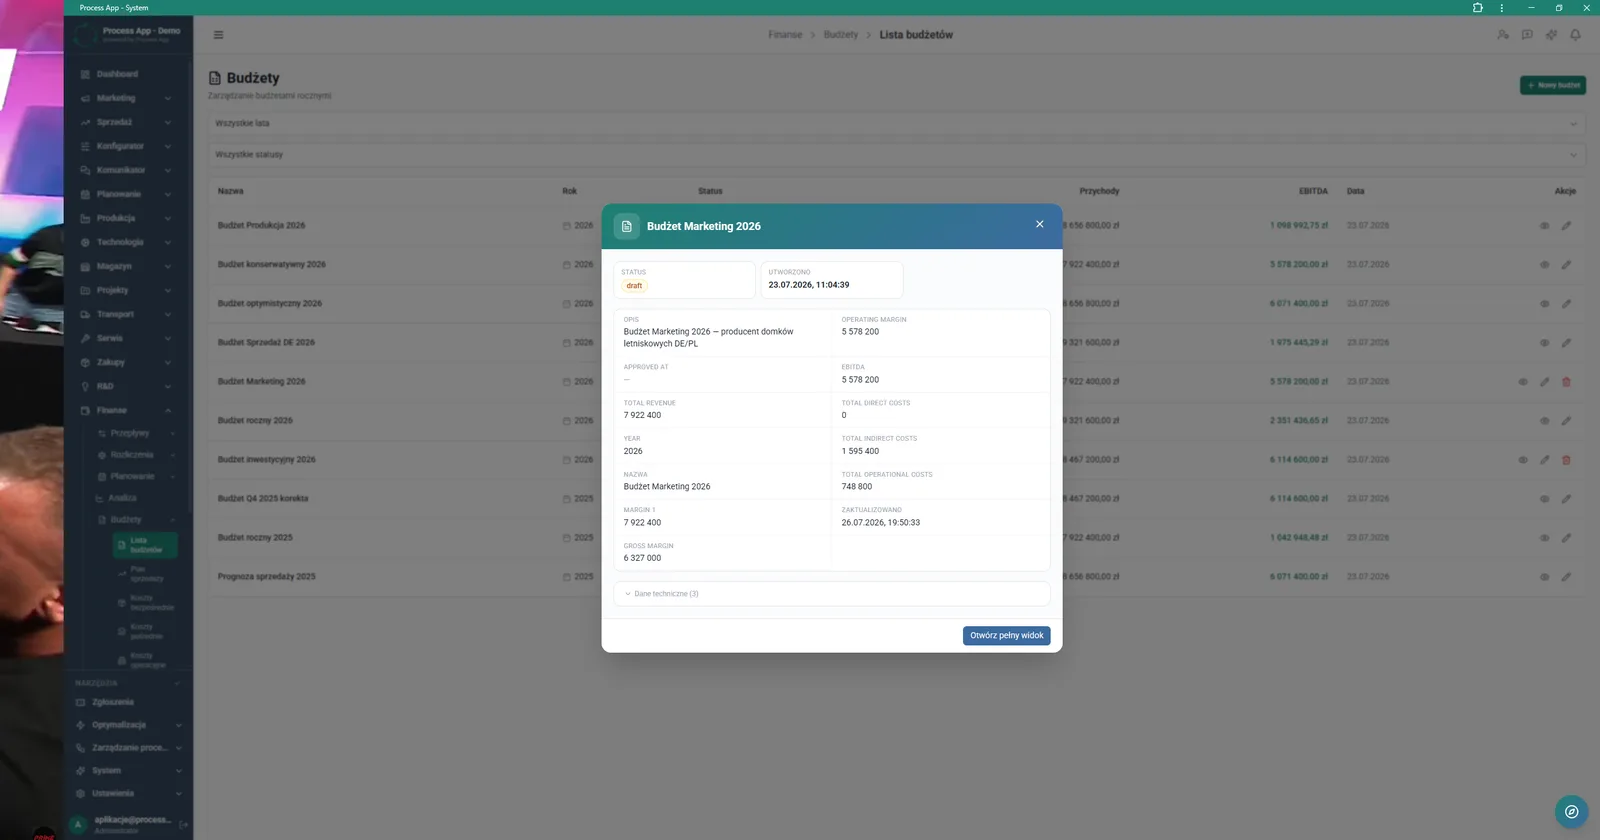This screenshot has width=1600, height=840.
Task: Click the user management icon in top bar
Action: [1503, 35]
